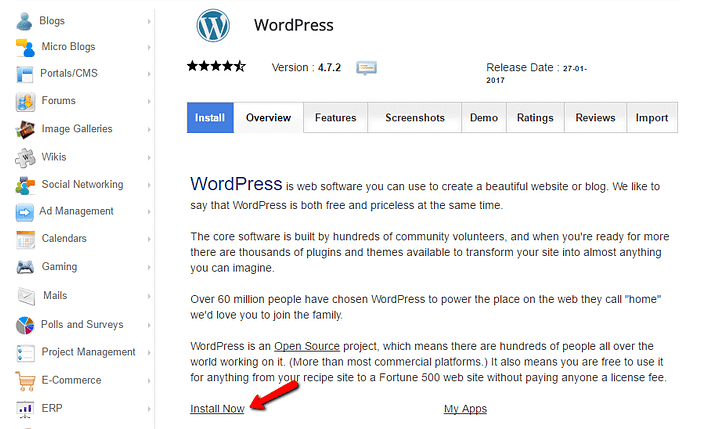Select the Gaming controller icon

coord(25,267)
